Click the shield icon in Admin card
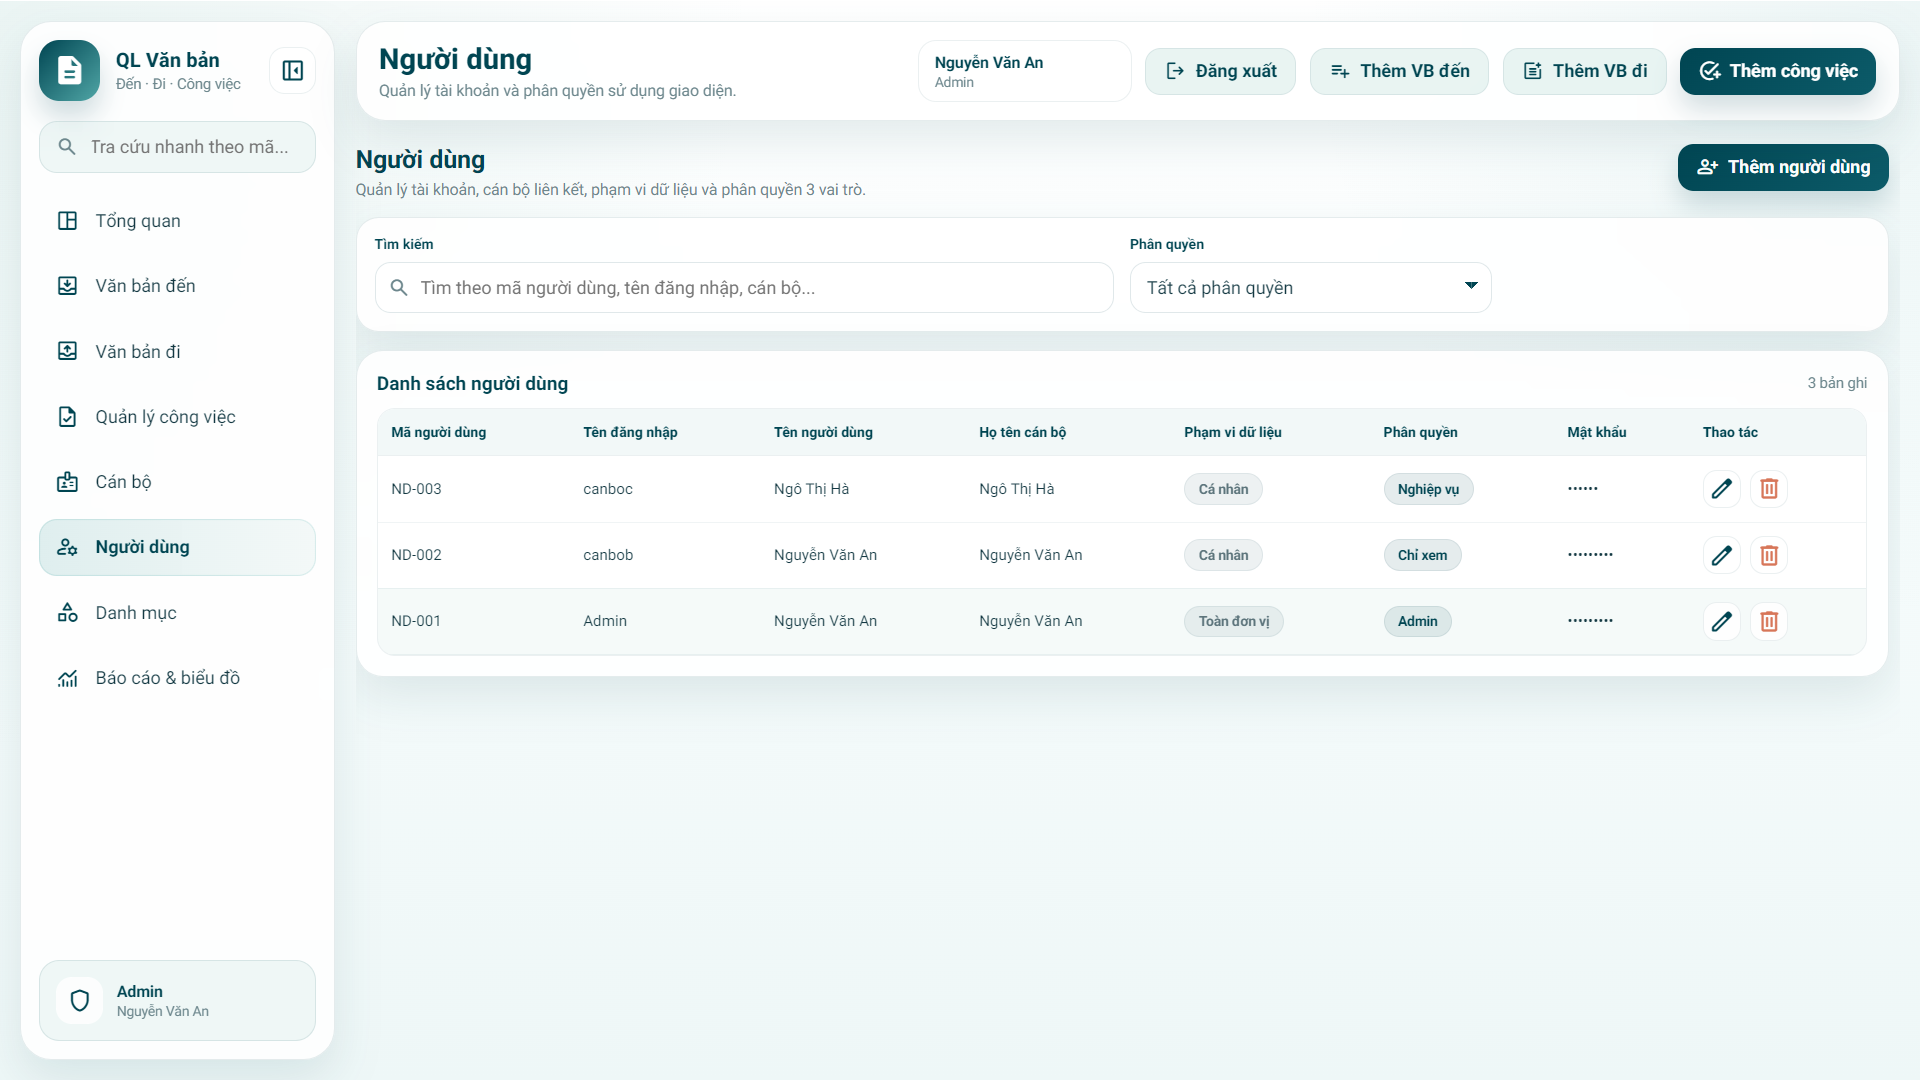The image size is (1920, 1080). click(x=80, y=1000)
